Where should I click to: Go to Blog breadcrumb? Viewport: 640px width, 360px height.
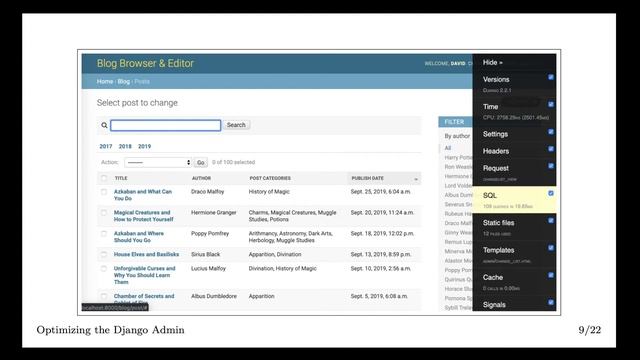coord(124,82)
